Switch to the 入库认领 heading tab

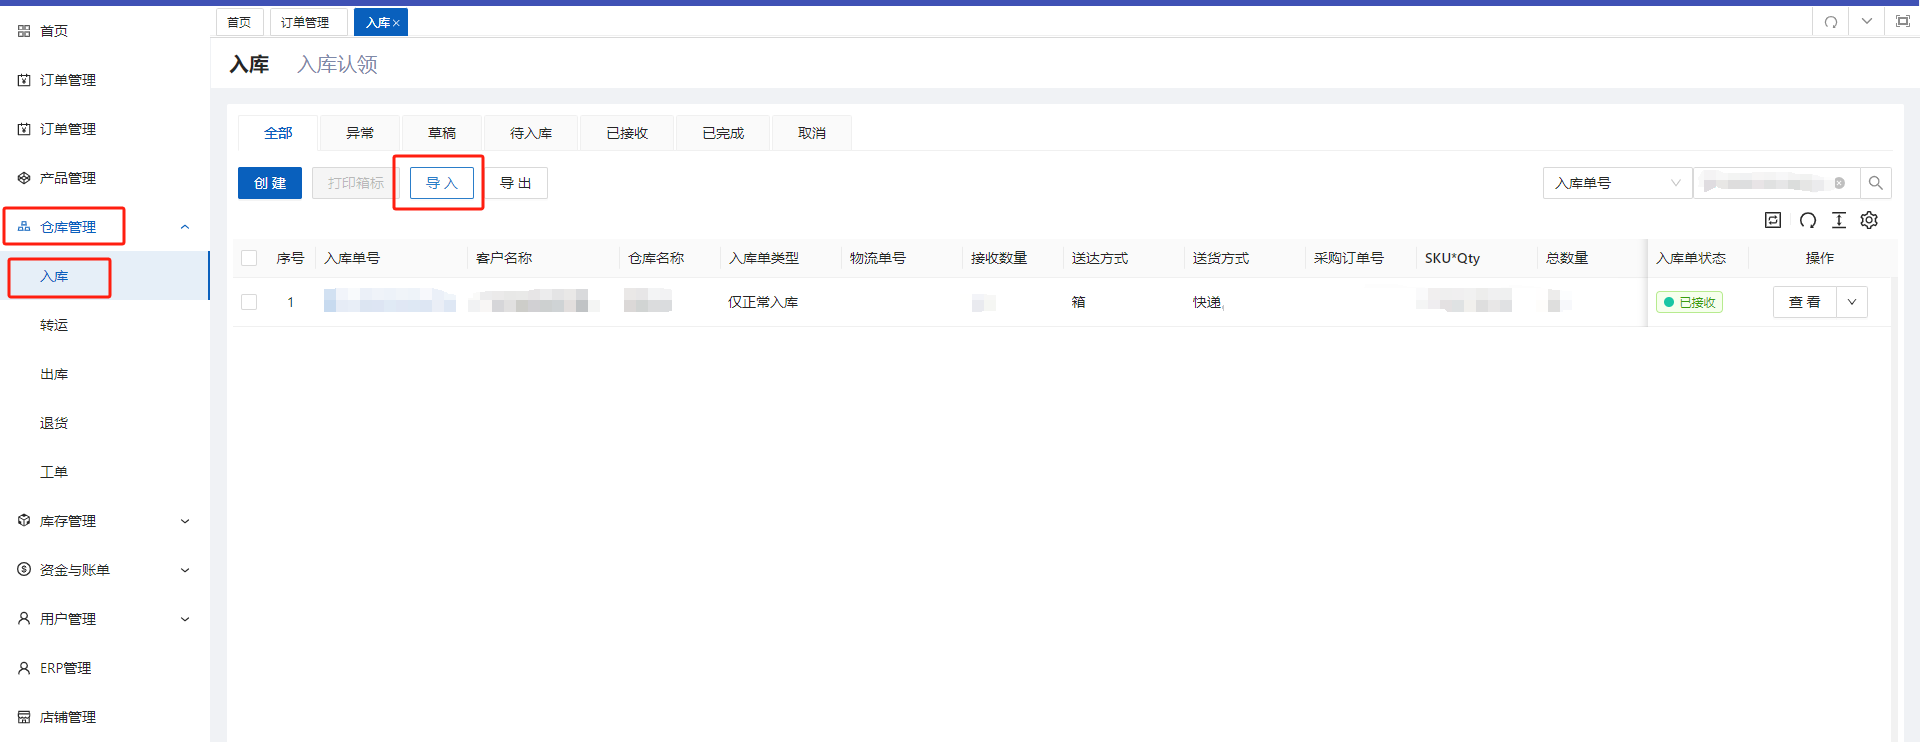[337, 65]
